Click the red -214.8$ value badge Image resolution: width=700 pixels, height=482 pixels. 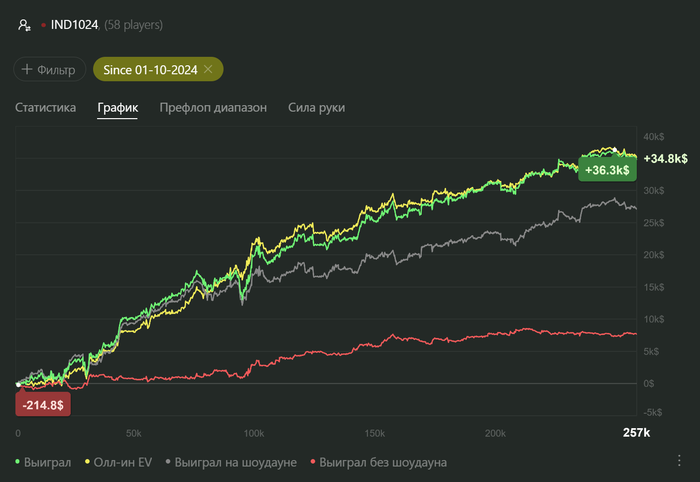40,405
